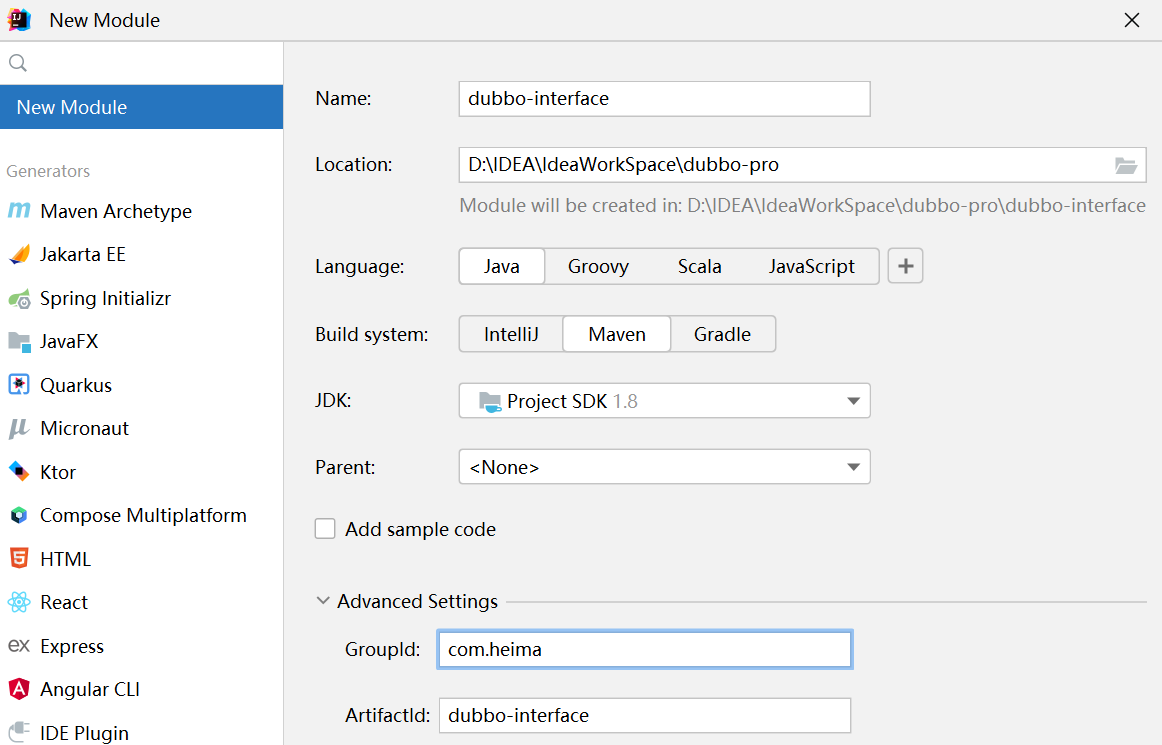Open the JDK Project SDK dropdown

coord(664,401)
